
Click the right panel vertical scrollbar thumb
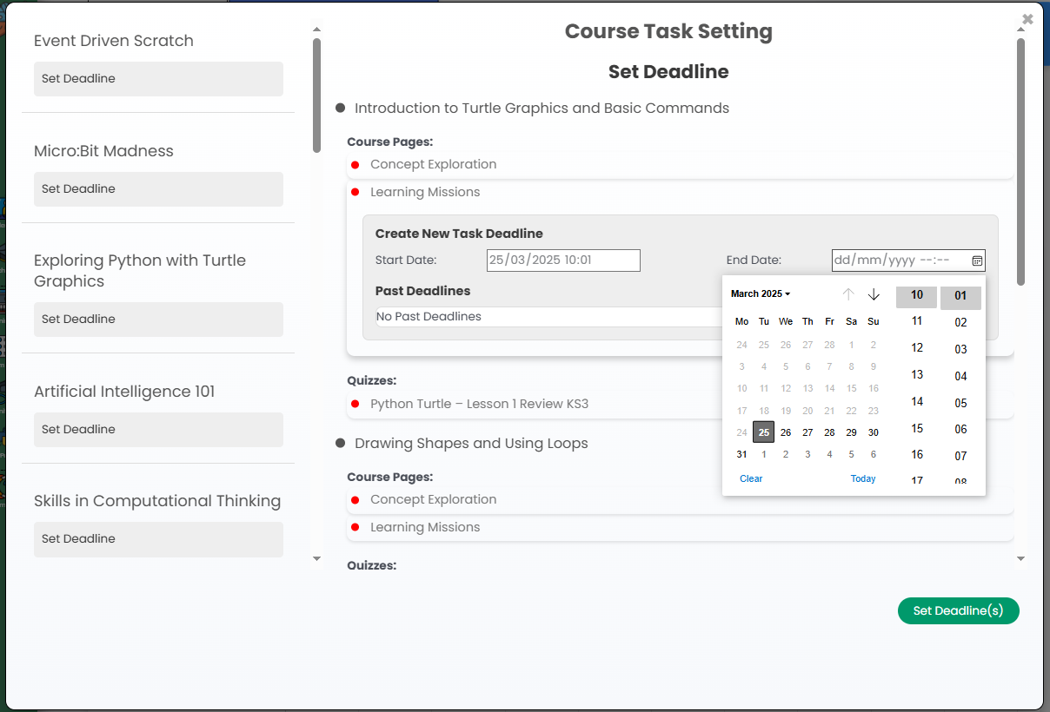pyautogui.click(x=1021, y=161)
